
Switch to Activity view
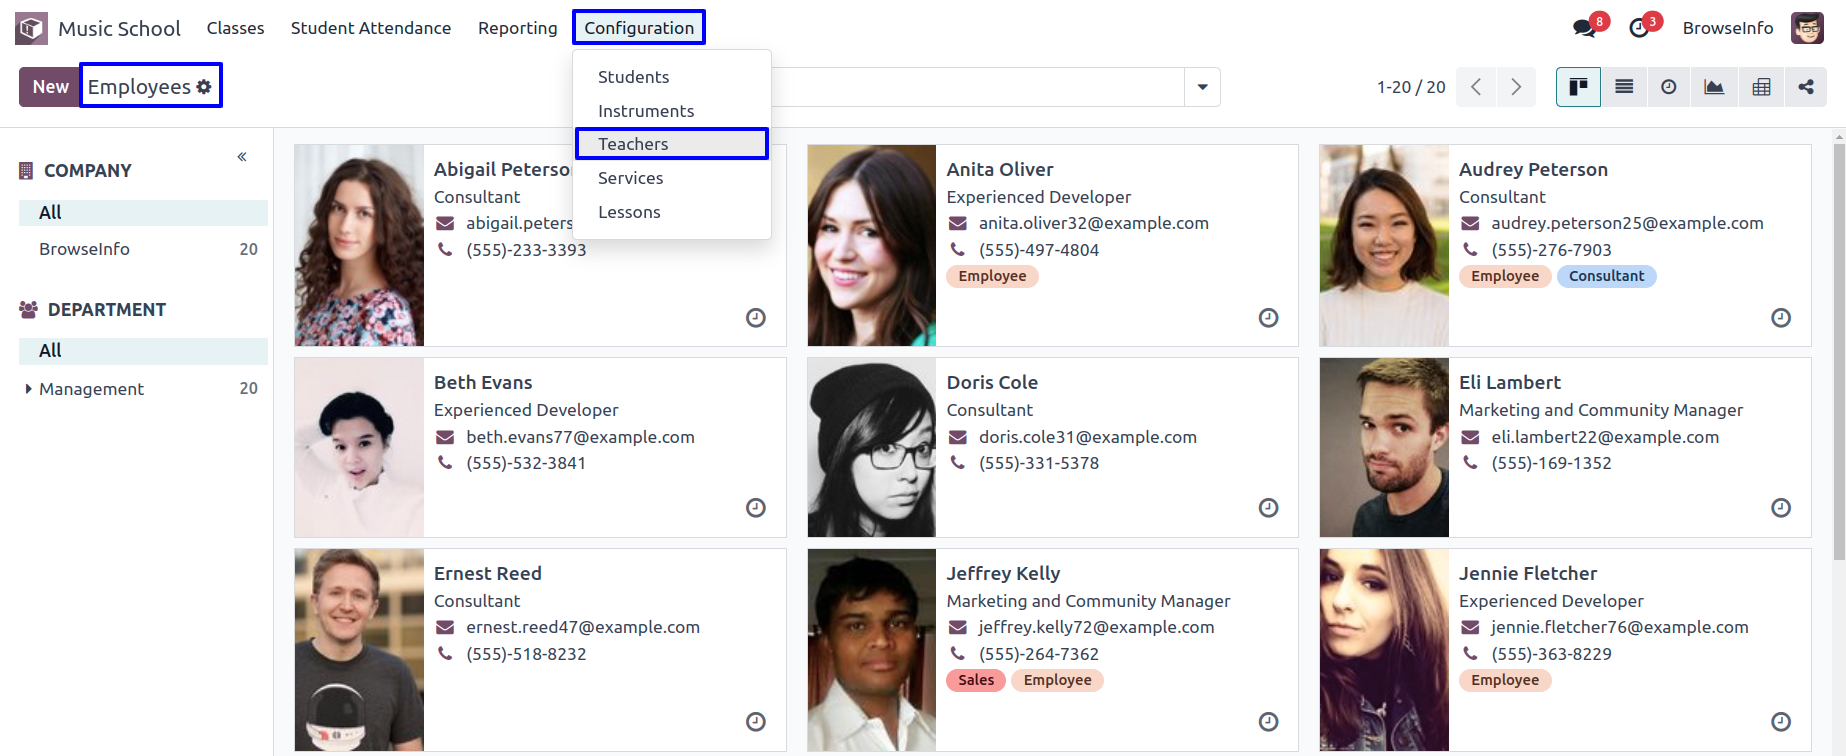click(x=1669, y=87)
